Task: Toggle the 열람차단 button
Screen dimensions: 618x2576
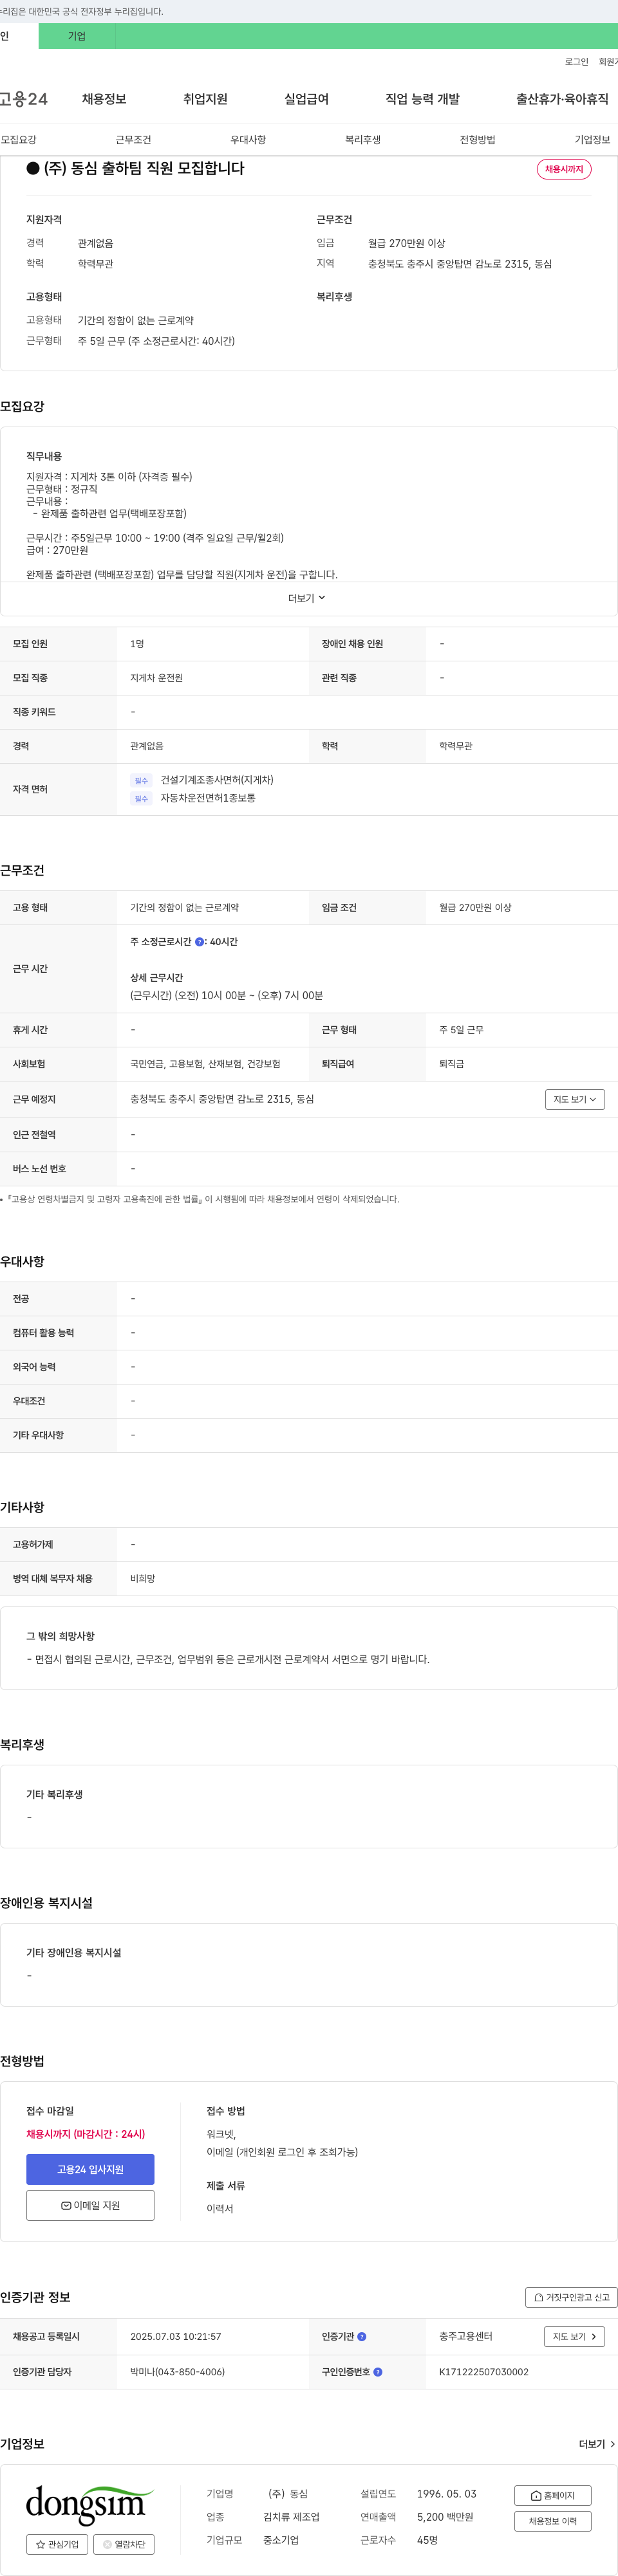Action: [124, 2544]
